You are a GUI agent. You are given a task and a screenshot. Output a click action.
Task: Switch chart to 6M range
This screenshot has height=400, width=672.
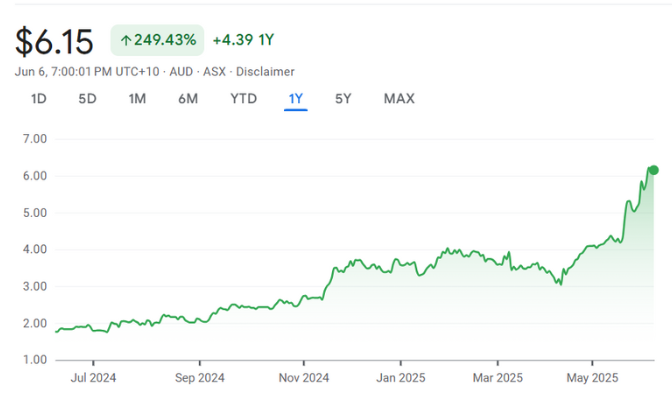click(x=188, y=99)
